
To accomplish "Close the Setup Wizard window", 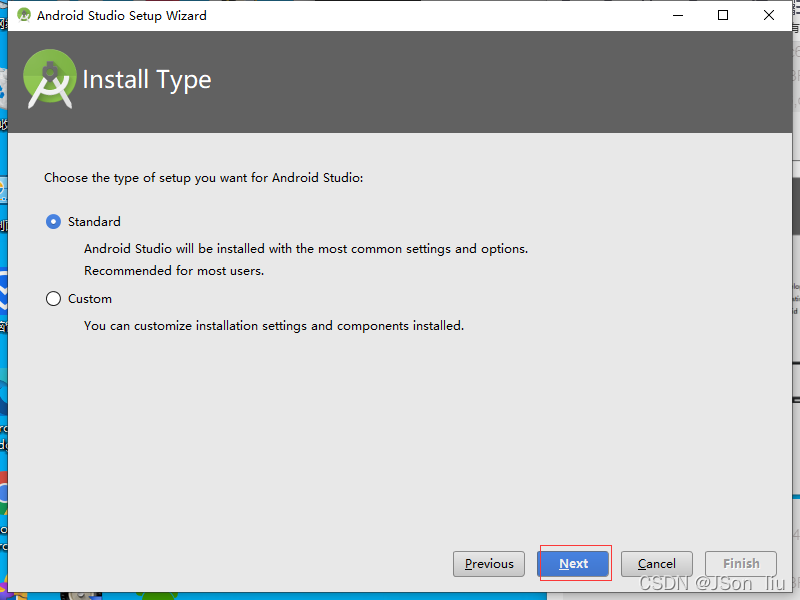I will click(x=769, y=15).
